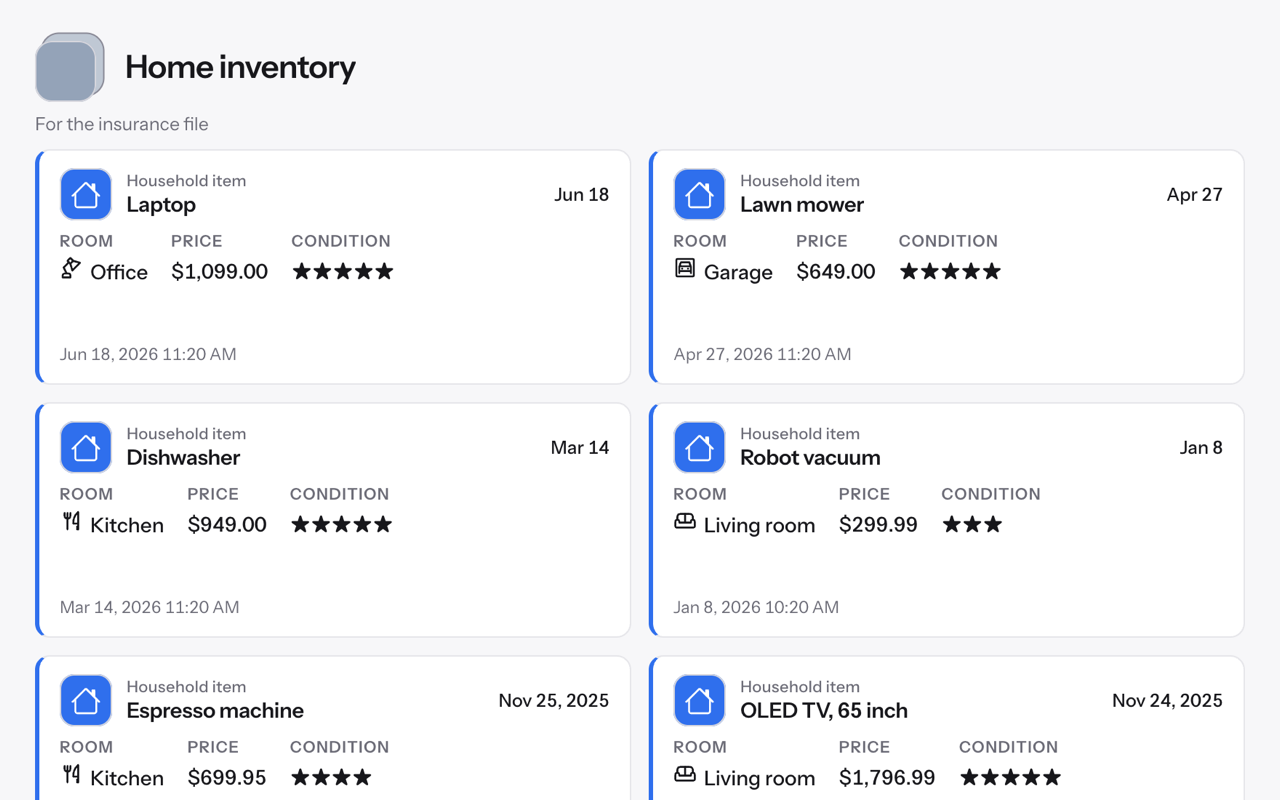Viewport: 1280px width, 800px height.
Task: Click the Laptop condition star rating
Action: [343, 271]
